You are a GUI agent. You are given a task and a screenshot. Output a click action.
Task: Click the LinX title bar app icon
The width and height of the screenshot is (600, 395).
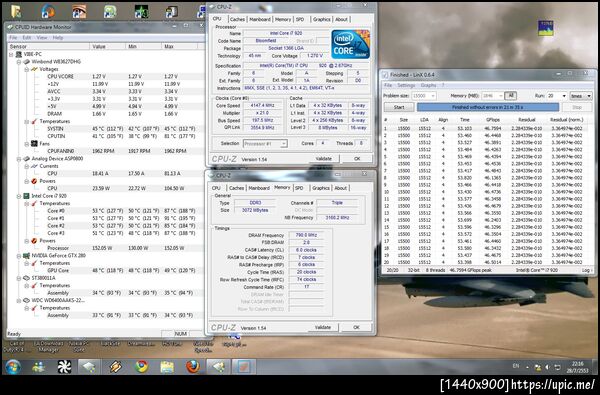(x=385, y=75)
